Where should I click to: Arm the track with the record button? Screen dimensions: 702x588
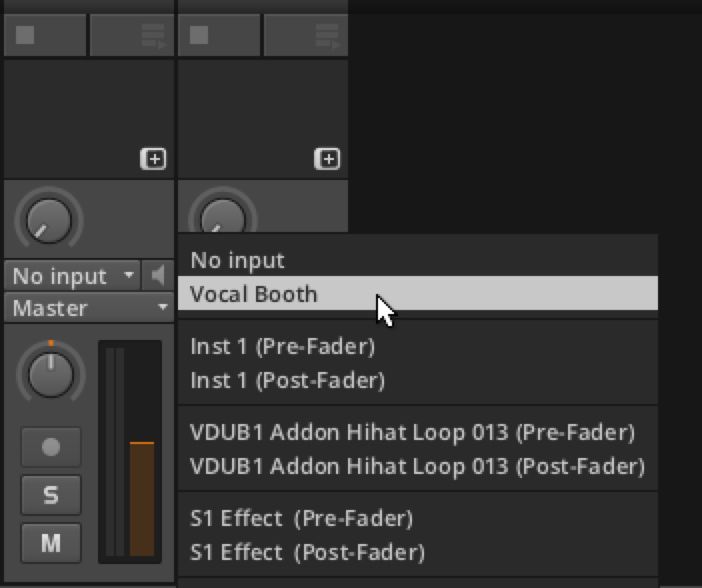coord(51,447)
